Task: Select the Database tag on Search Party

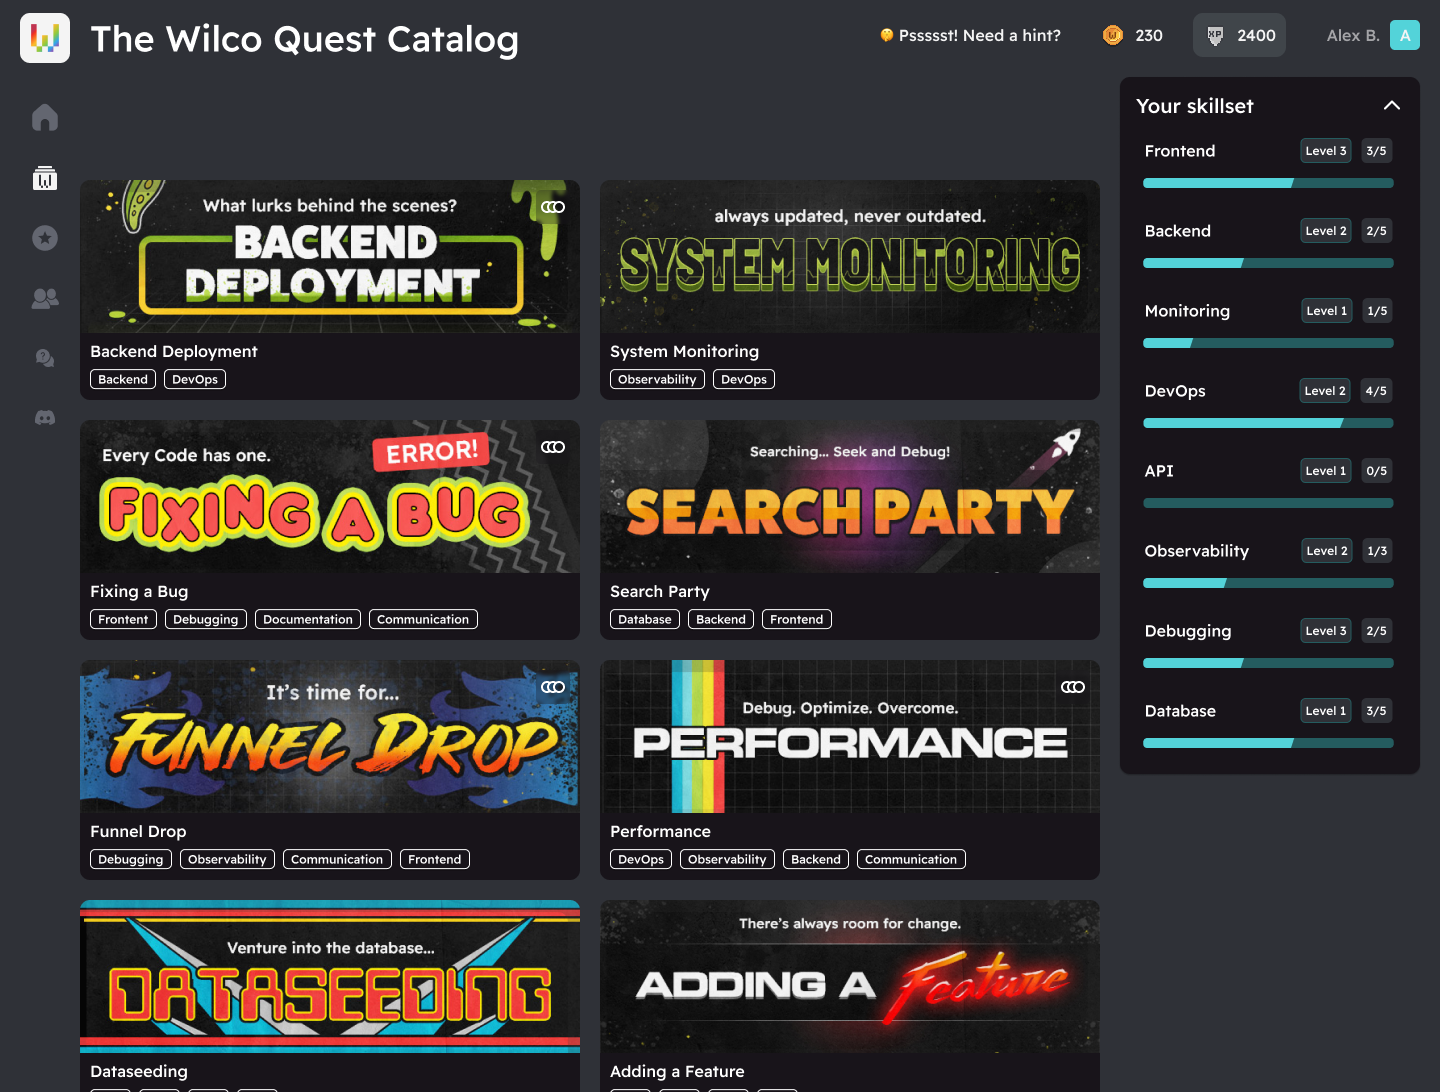Action: pyautogui.click(x=645, y=619)
